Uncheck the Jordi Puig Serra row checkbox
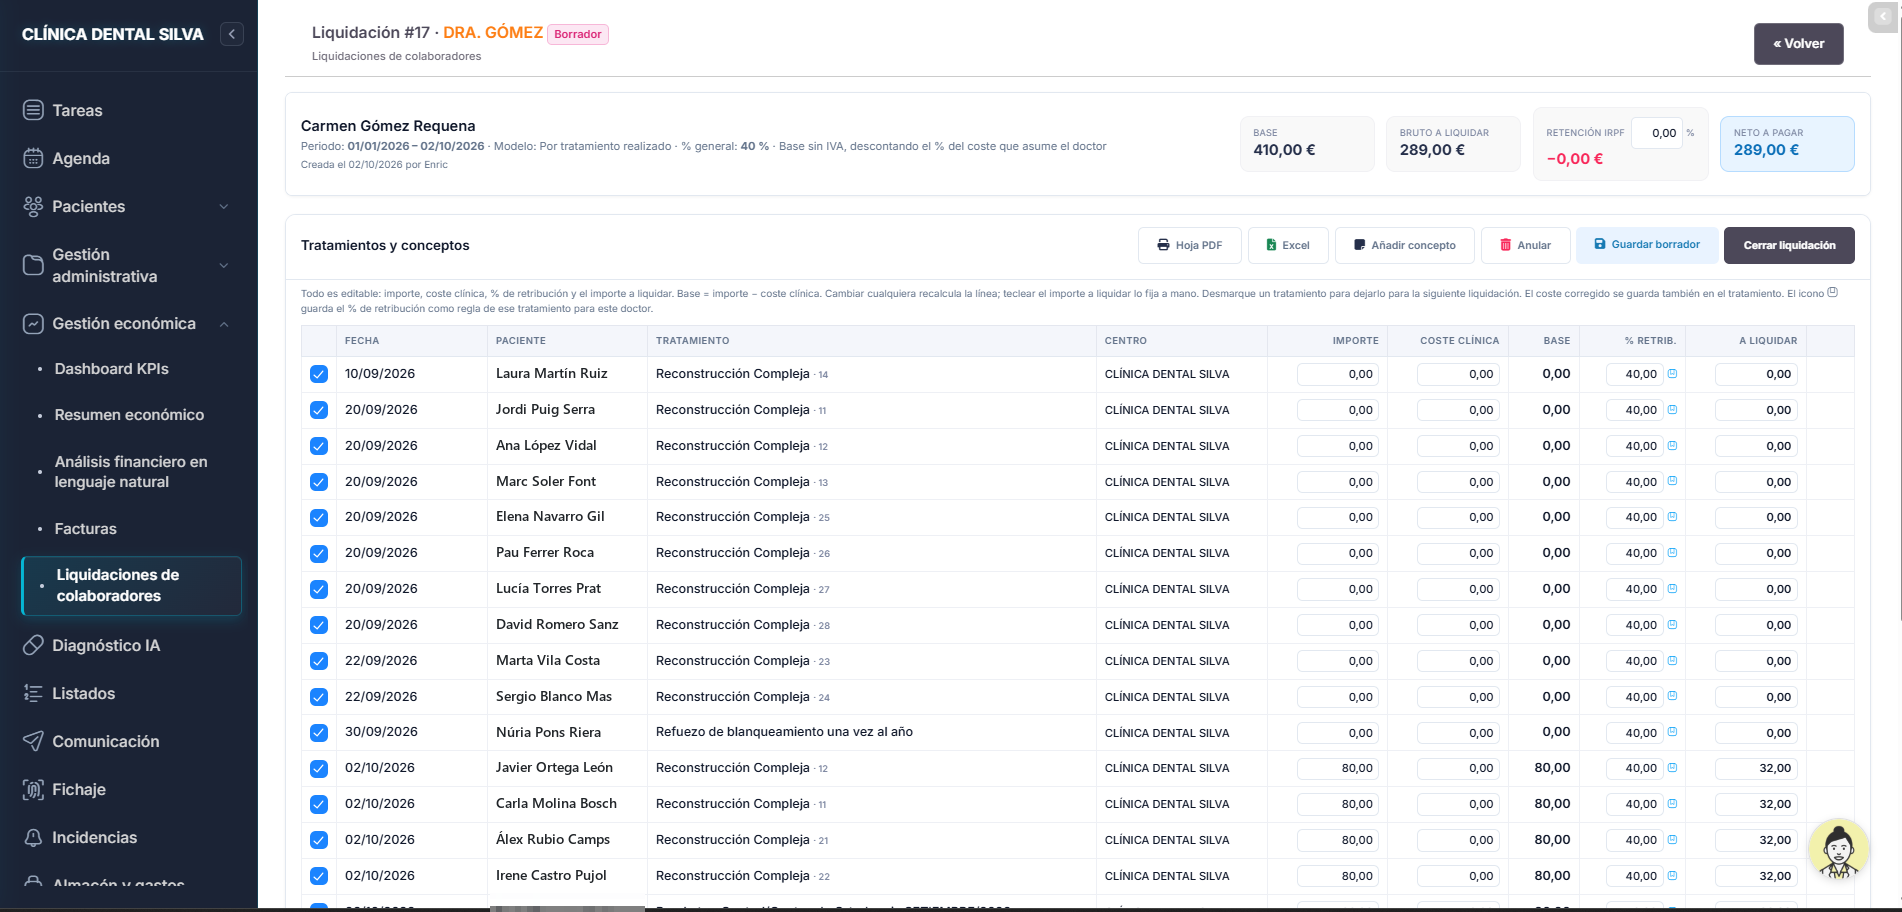Image resolution: width=1902 pixels, height=912 pixels. tap(319, 410)
